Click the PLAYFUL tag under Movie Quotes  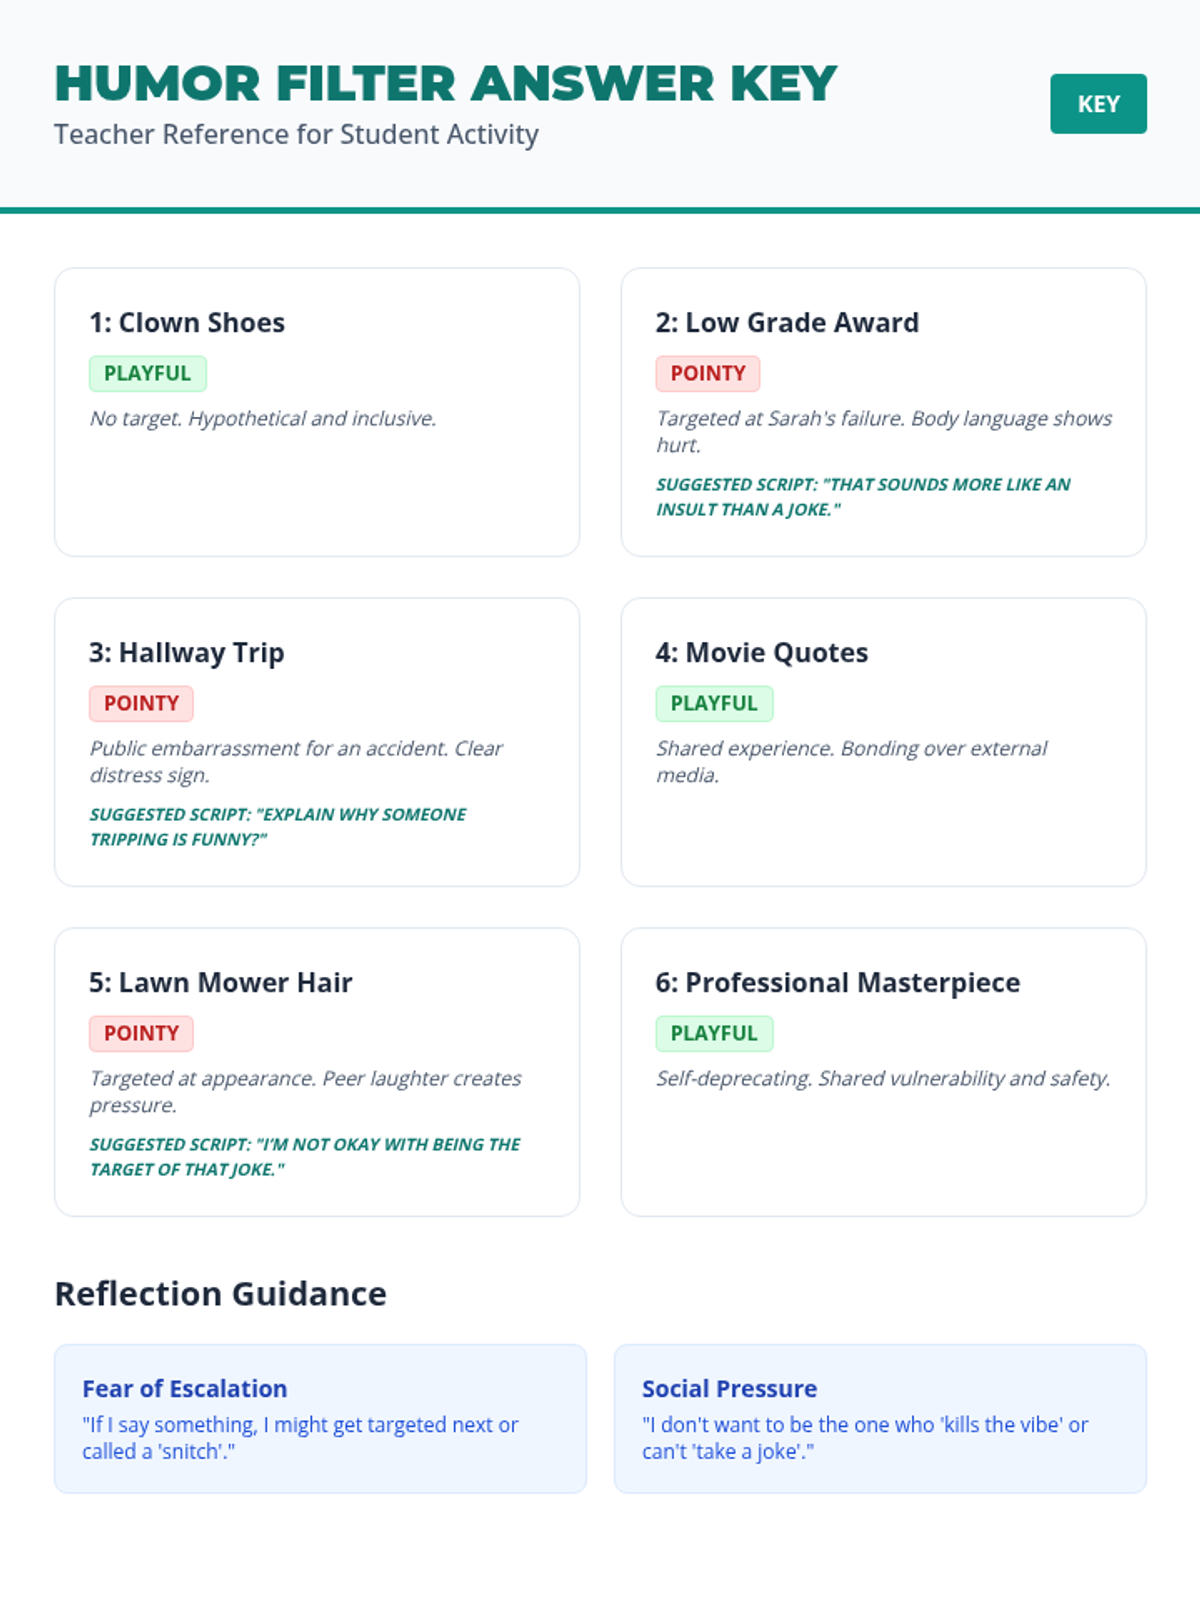point(714,704)
